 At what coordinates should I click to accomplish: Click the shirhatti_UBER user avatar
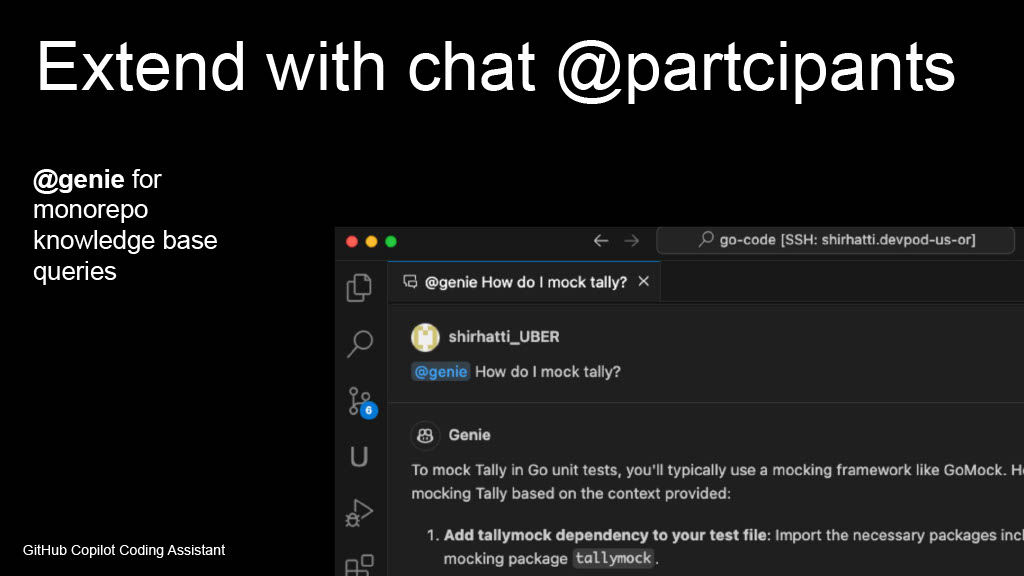coord(425,337)
